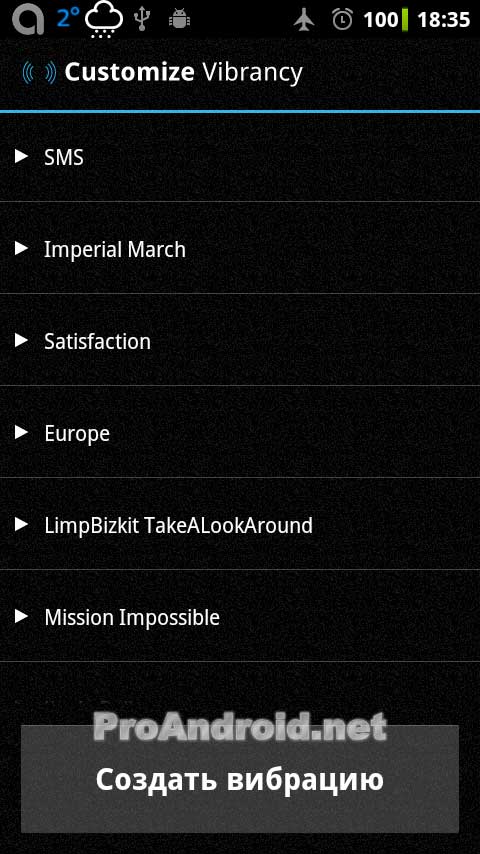Expand the Imperial March triangle
The width and height of the screenshot is (480, 854).
click(x=21, y=249)
